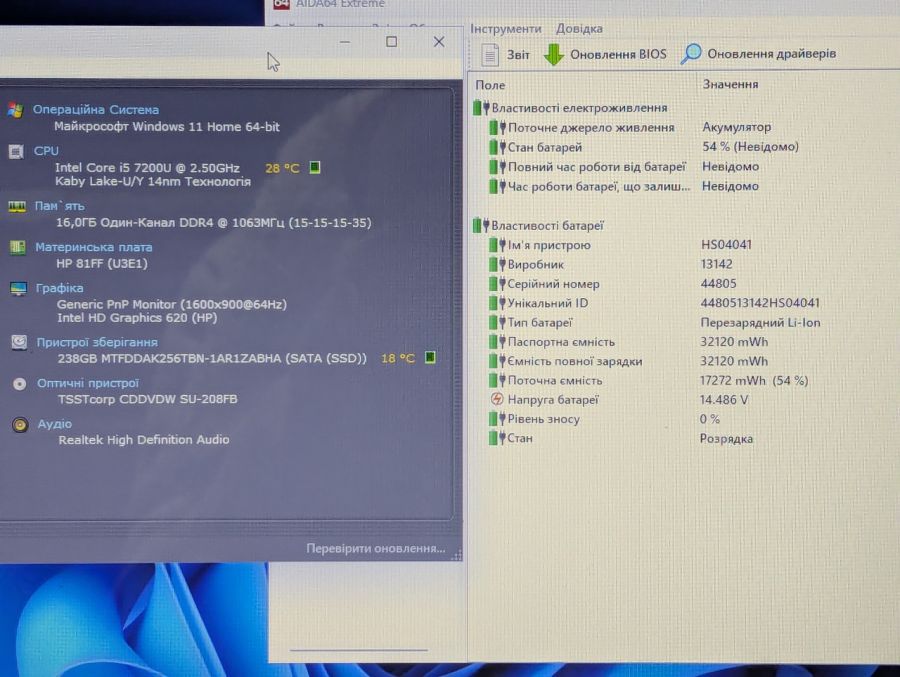The image size is (900, 677).
Task: Click the AIDA64 Extreme title bar icon
Action: pos(281,4)
